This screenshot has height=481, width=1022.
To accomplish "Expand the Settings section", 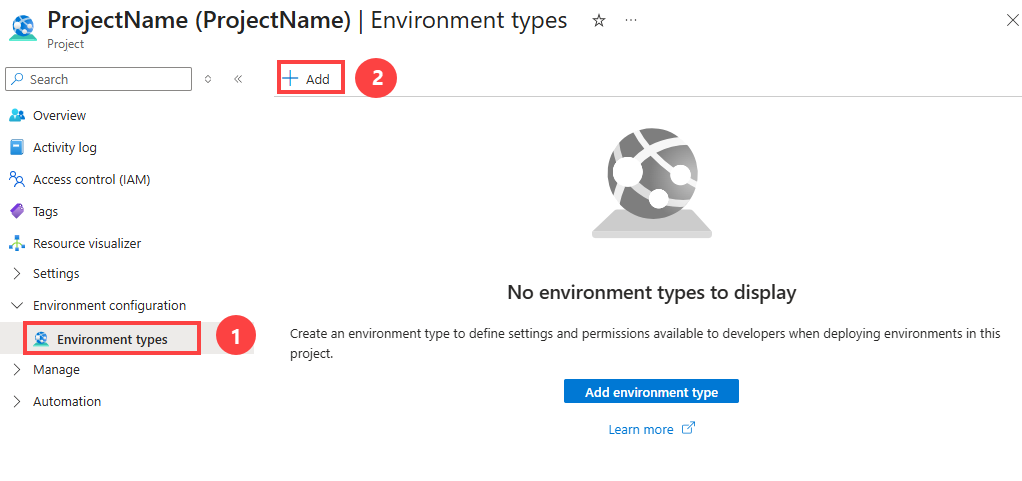I will (16, 273).
